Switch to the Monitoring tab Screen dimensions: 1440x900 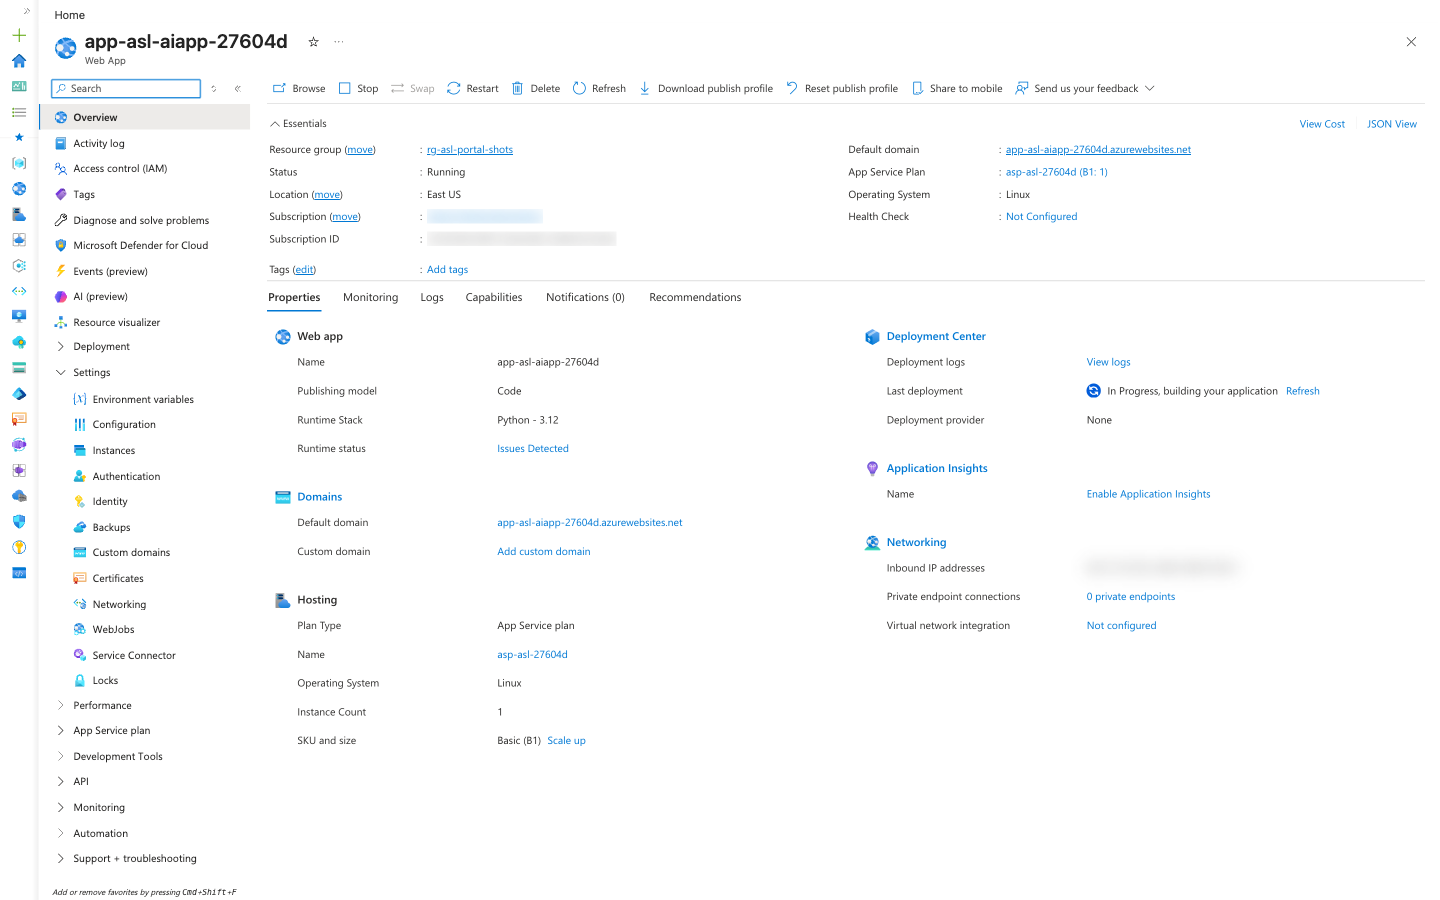click(x=370, y=297)
